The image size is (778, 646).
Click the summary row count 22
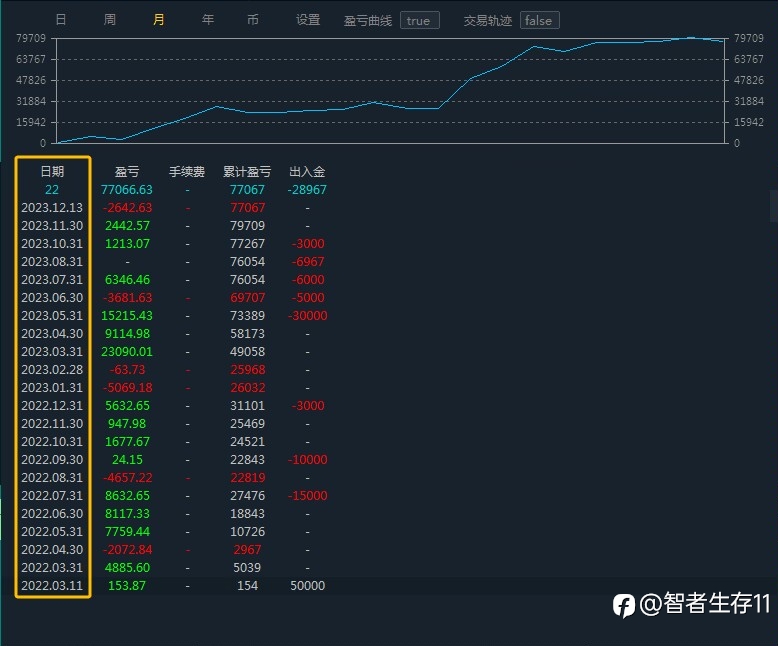coord(52,190)
